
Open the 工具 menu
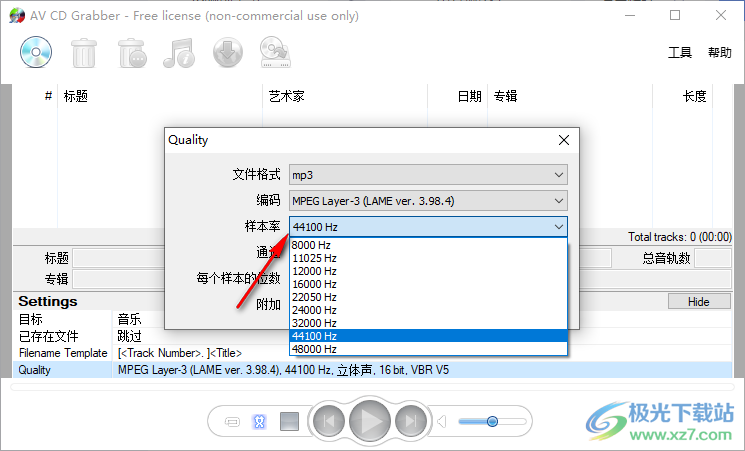point(680,52)
